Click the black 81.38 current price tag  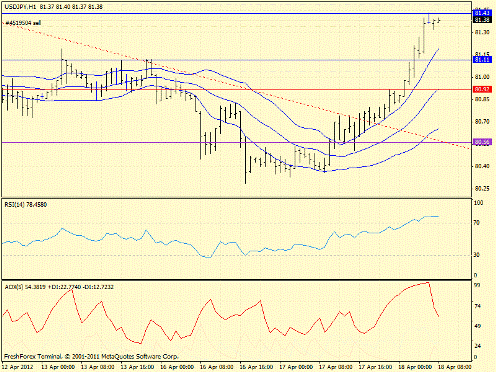click(x=482, y=20)
